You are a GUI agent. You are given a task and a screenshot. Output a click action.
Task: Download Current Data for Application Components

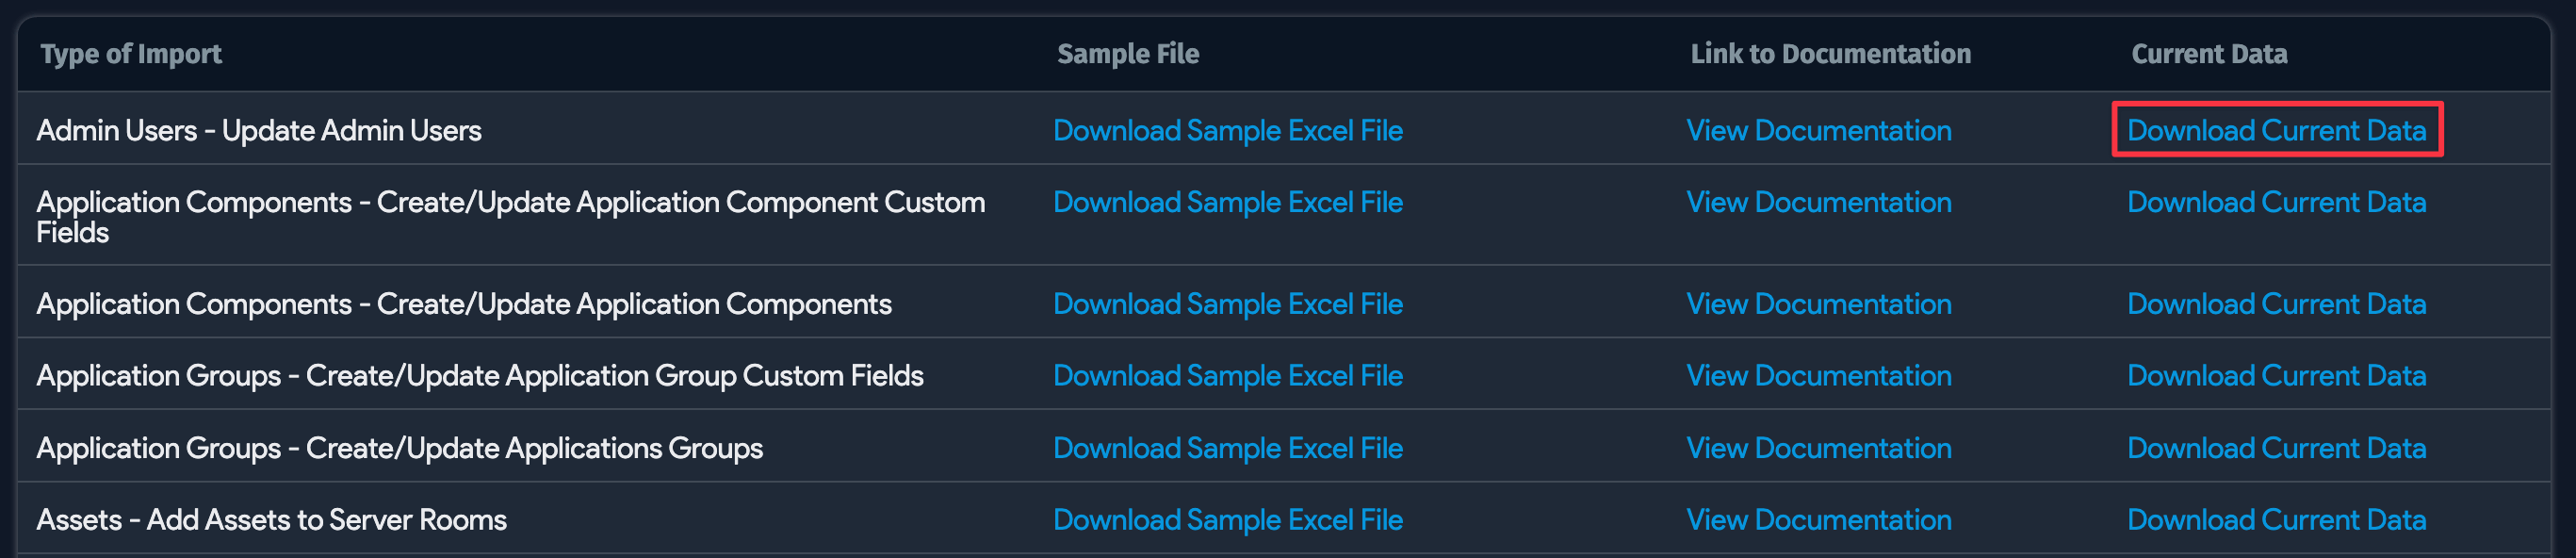(x=2275, y=304)
